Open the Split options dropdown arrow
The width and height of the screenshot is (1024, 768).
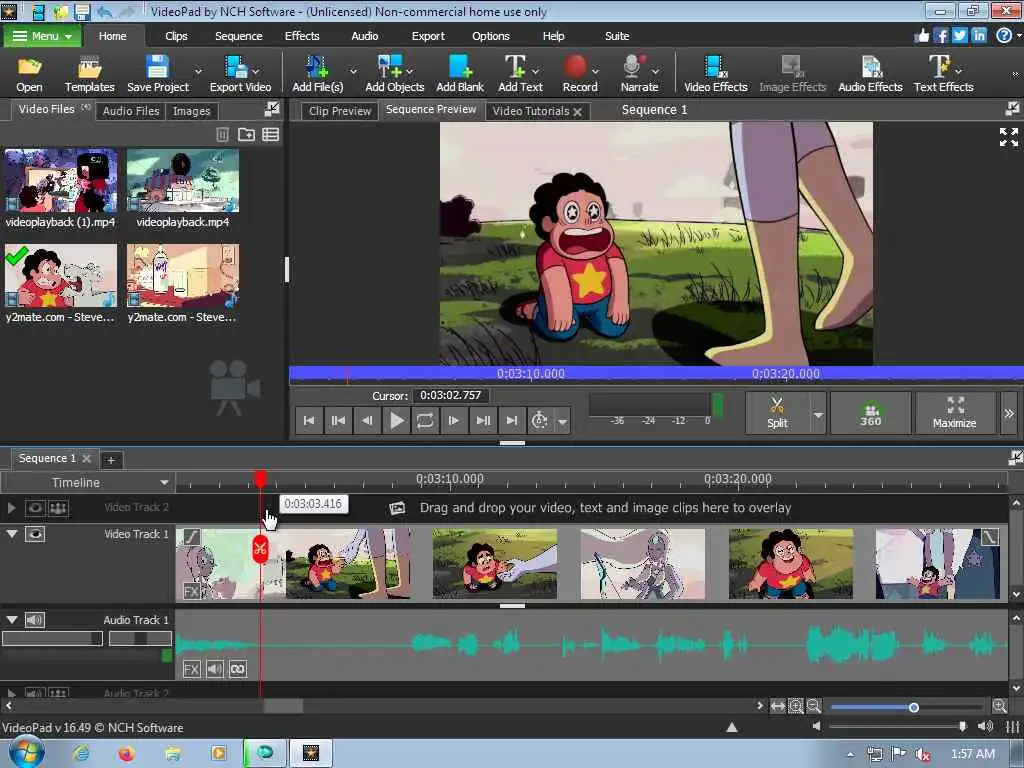[818, 414]
